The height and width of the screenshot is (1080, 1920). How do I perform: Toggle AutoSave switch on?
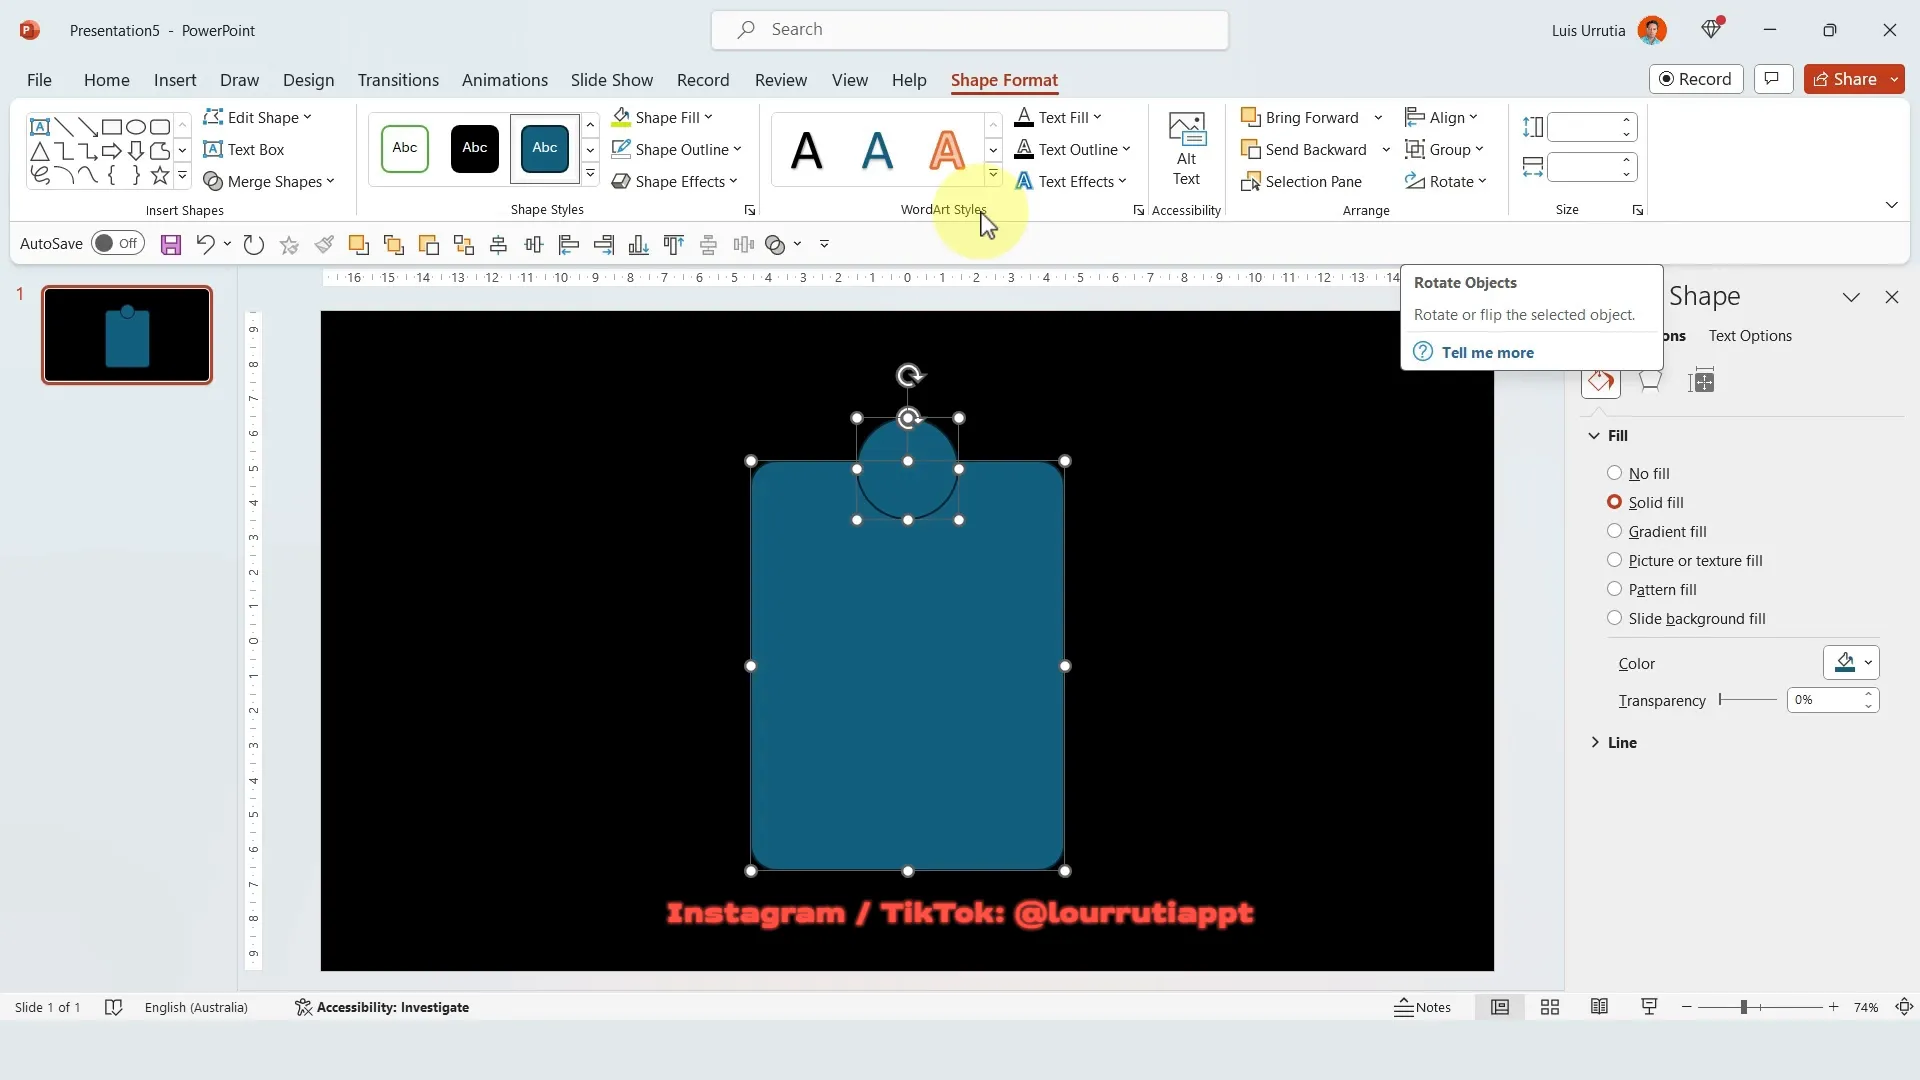(x=118, y=243)
